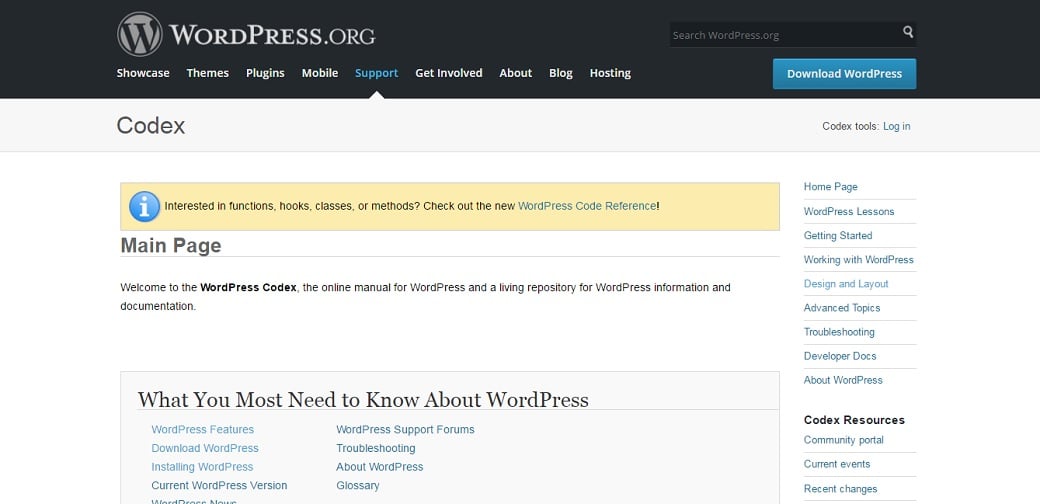The width and height of the screenshot is (1040, 504).
Task: Open the WordPress Support Forums link
Action: point(405,430)
